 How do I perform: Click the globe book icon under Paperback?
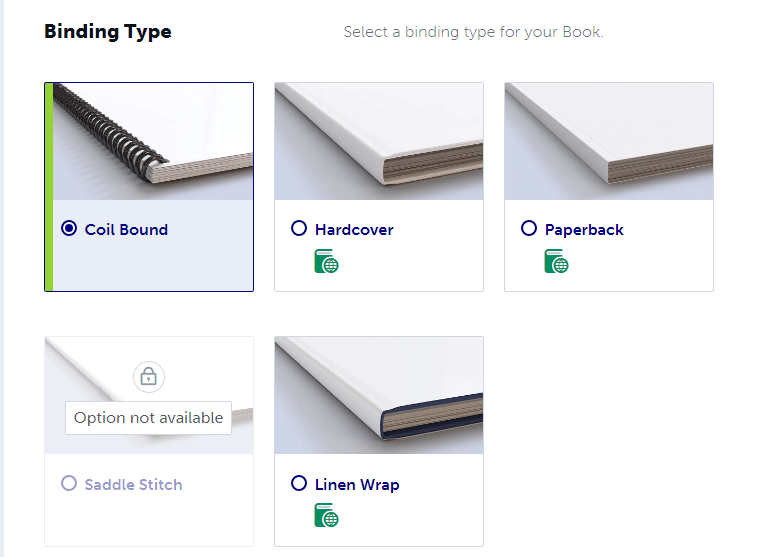tap(556, 261)
